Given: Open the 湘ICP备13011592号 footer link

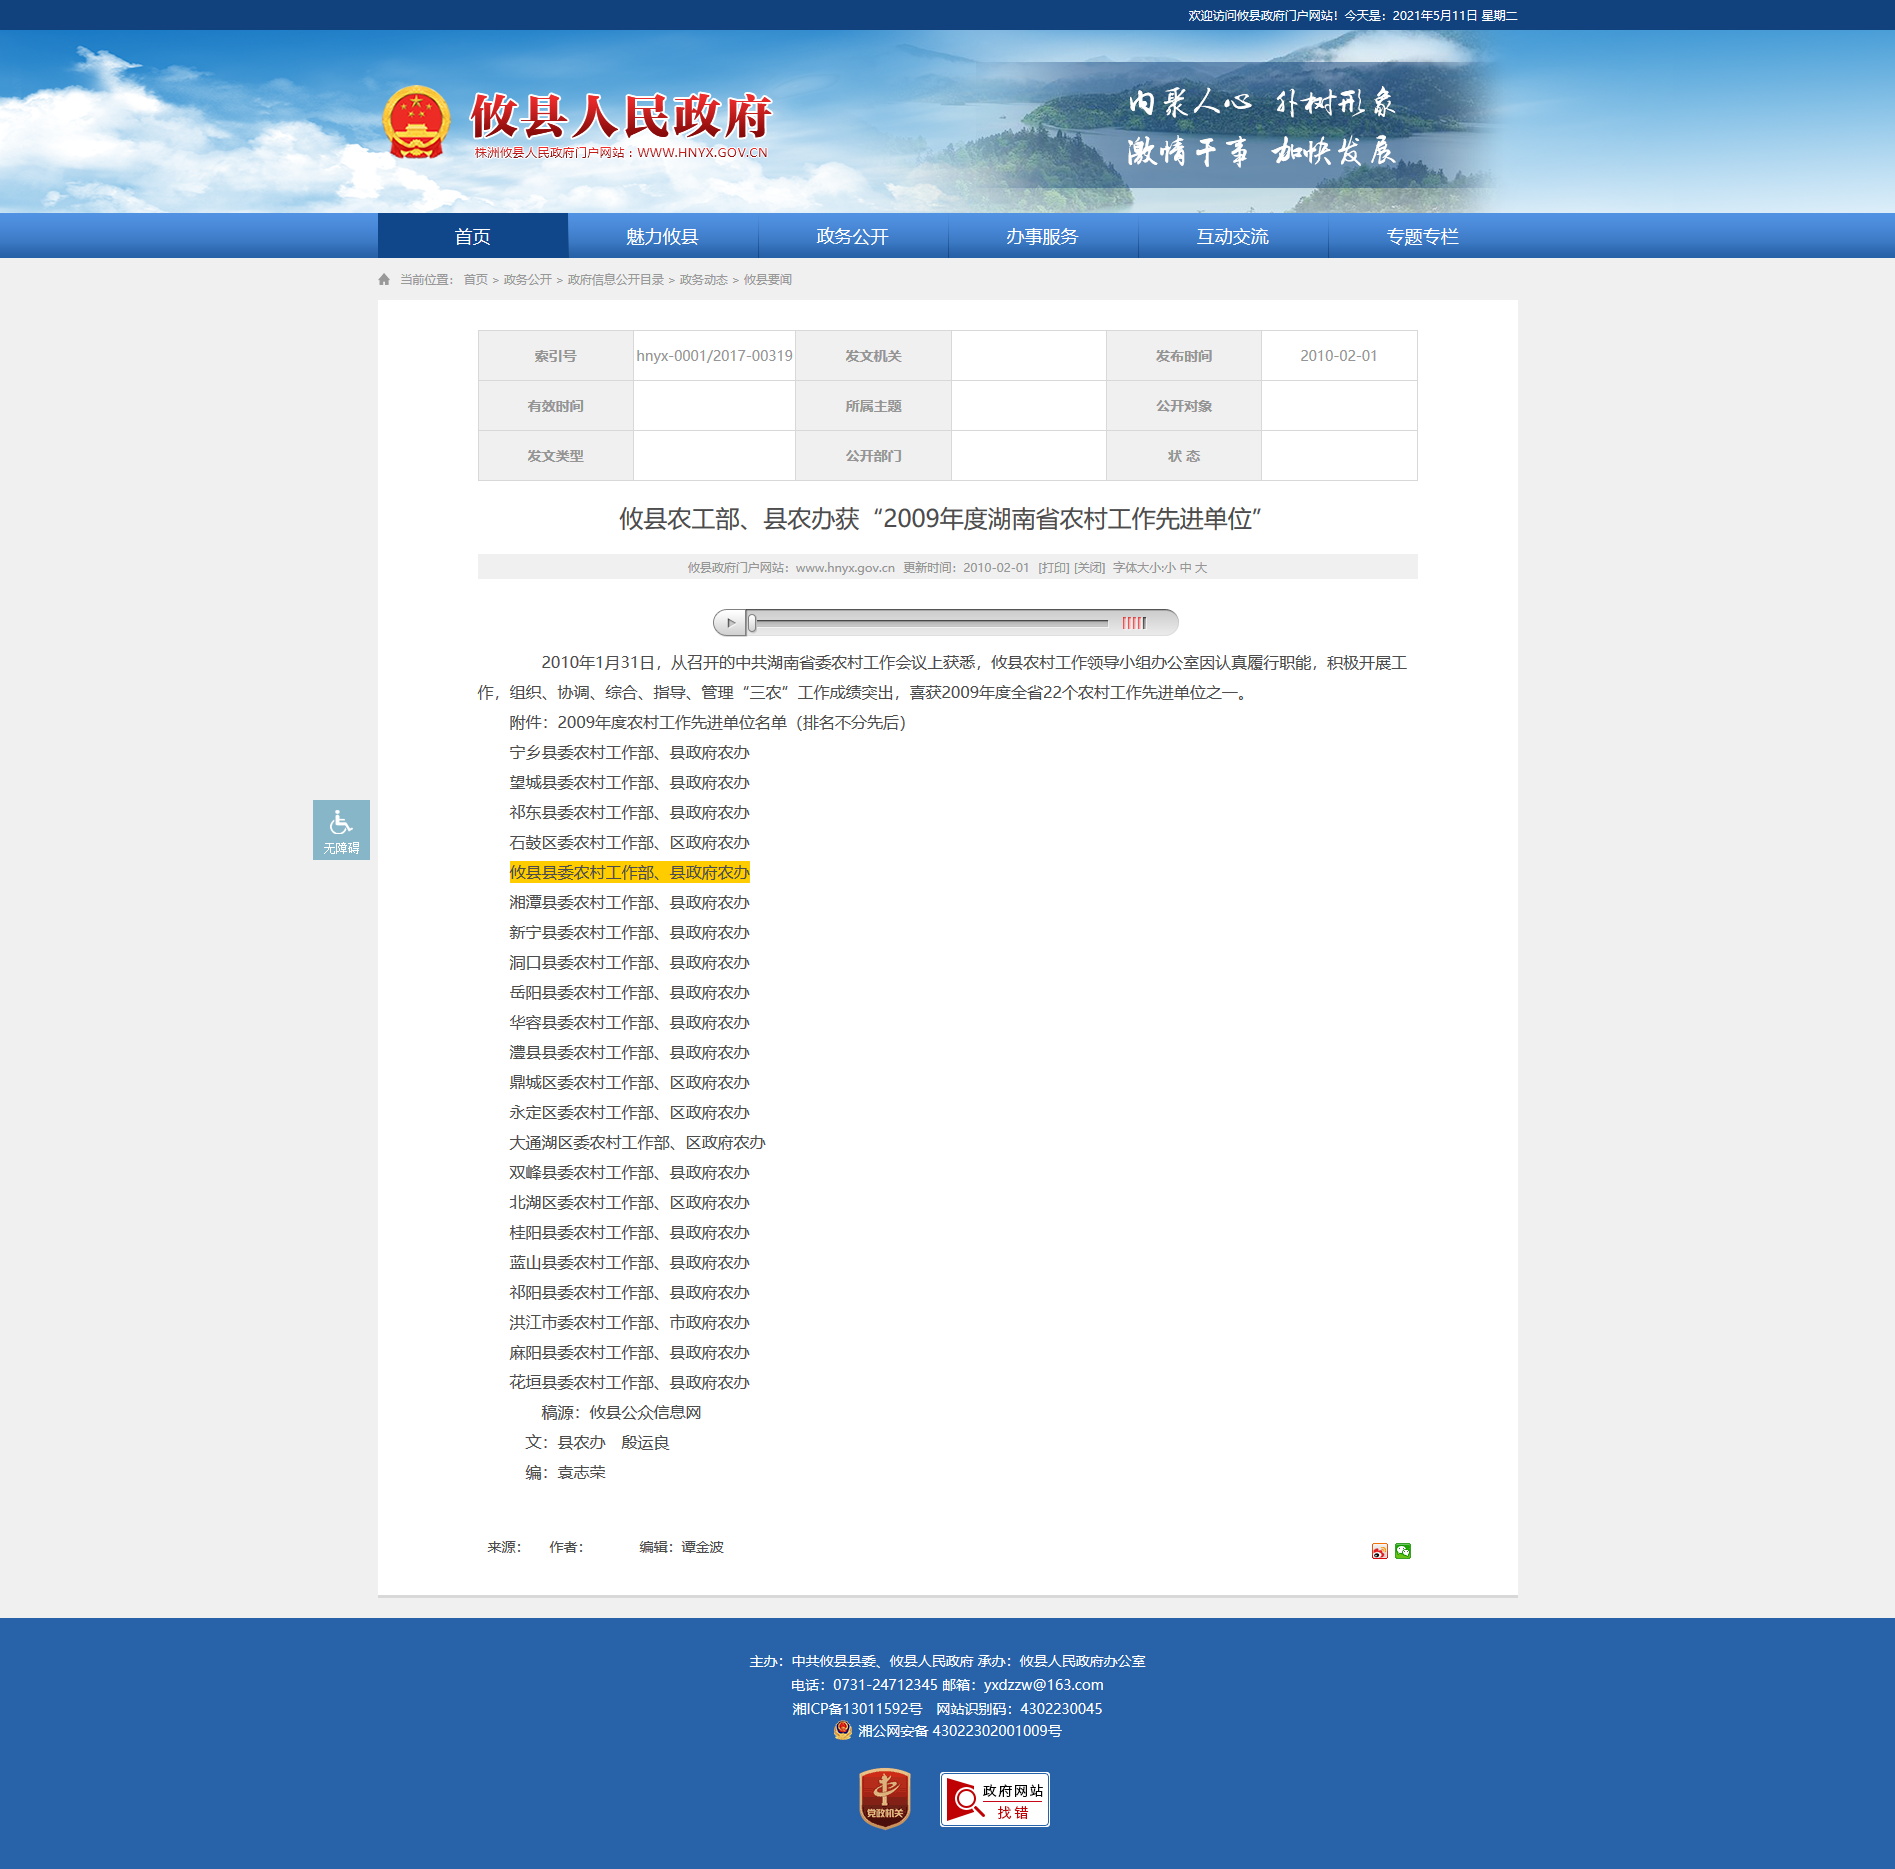Looking at the screenshot, I should pyautogui.click(x=857, y=1709).
